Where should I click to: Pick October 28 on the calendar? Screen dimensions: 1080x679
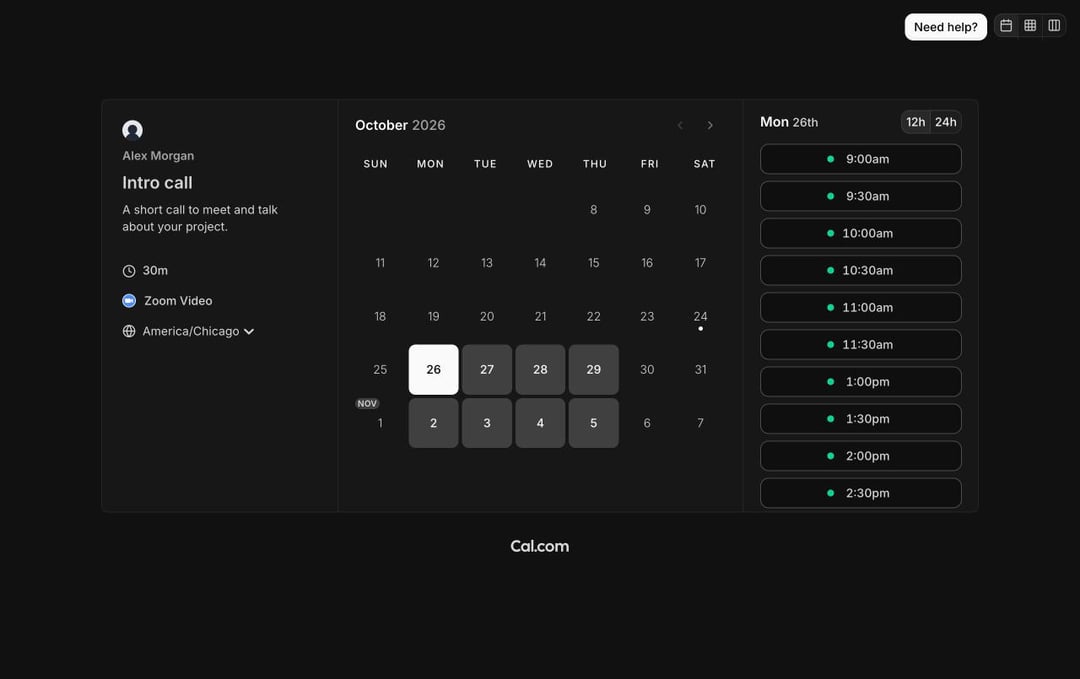pyautogui.click(x=540, y=370)
